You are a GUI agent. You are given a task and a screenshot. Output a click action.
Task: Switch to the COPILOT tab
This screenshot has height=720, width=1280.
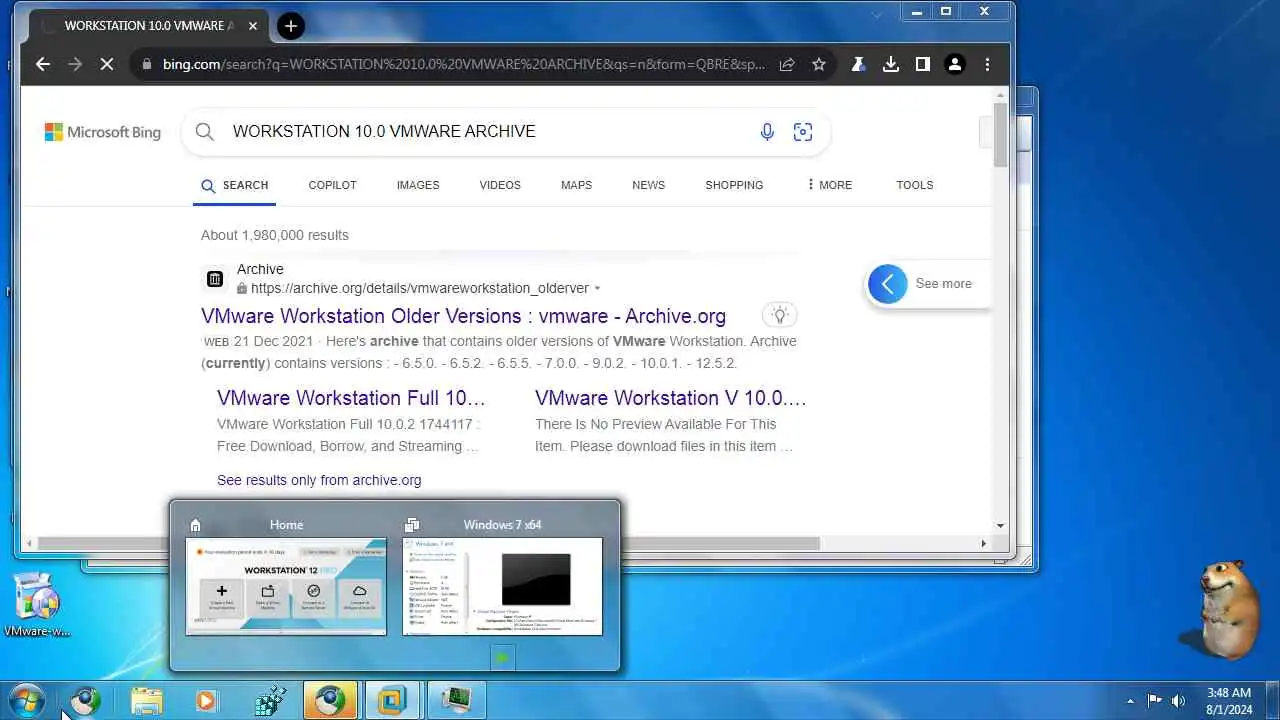(x=332, y=185)
